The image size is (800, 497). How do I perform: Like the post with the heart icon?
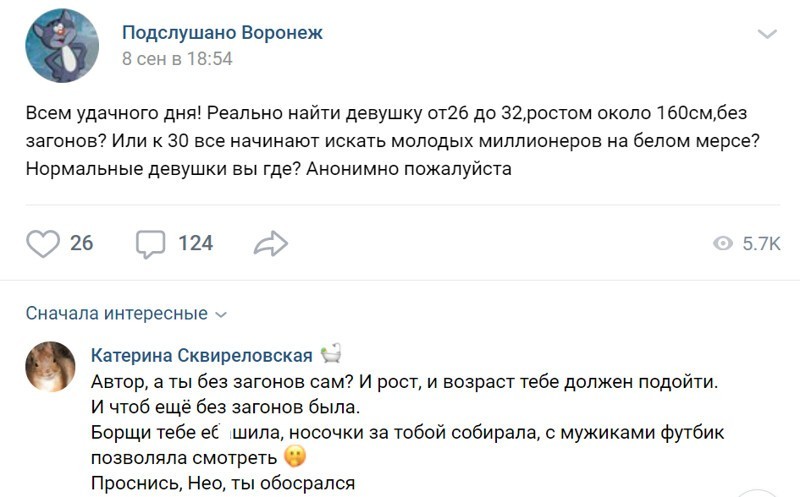(42, 243)
